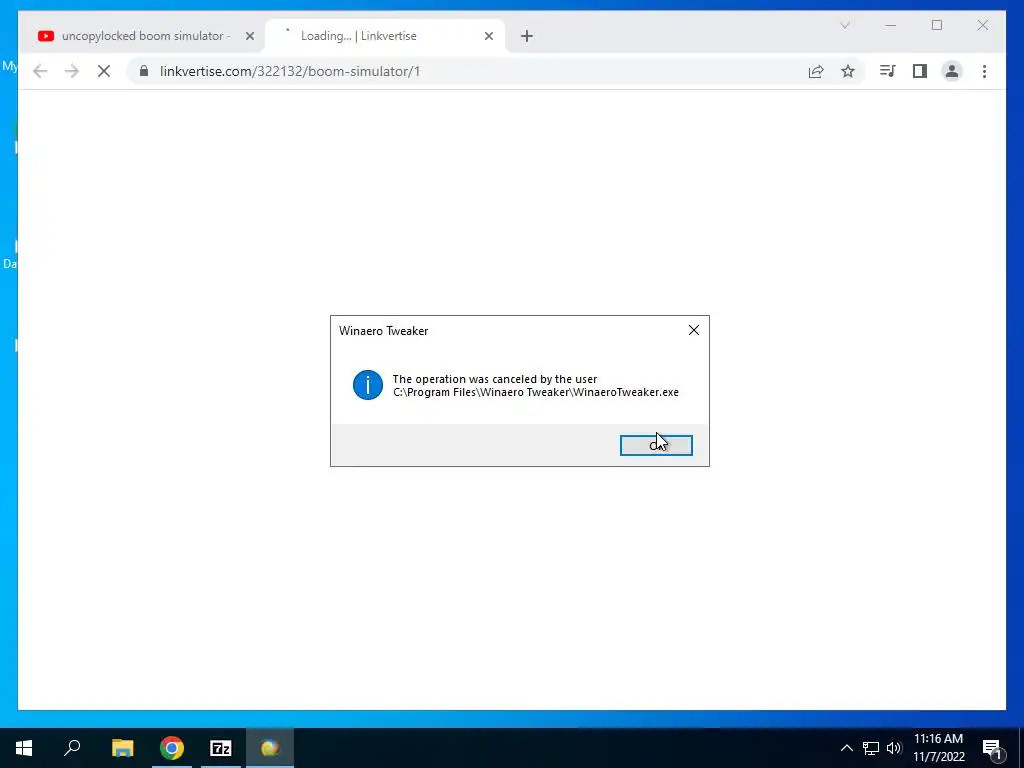Click 'The operation was canceled by the user' text
This screenshot has height=768, width=1024.
click(494, 379)
